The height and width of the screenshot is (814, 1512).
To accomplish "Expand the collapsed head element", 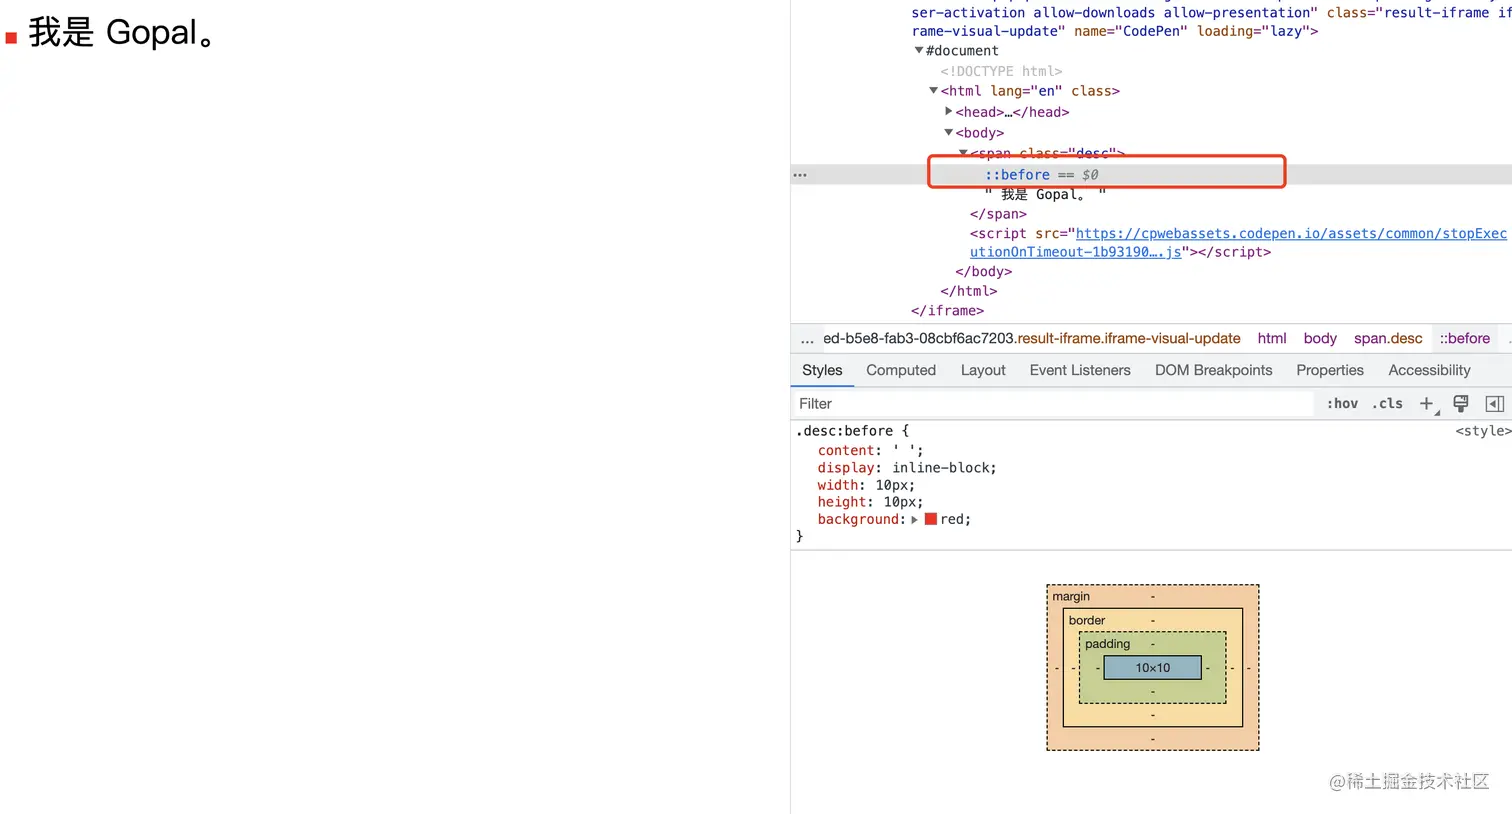I will coord(949,112).
